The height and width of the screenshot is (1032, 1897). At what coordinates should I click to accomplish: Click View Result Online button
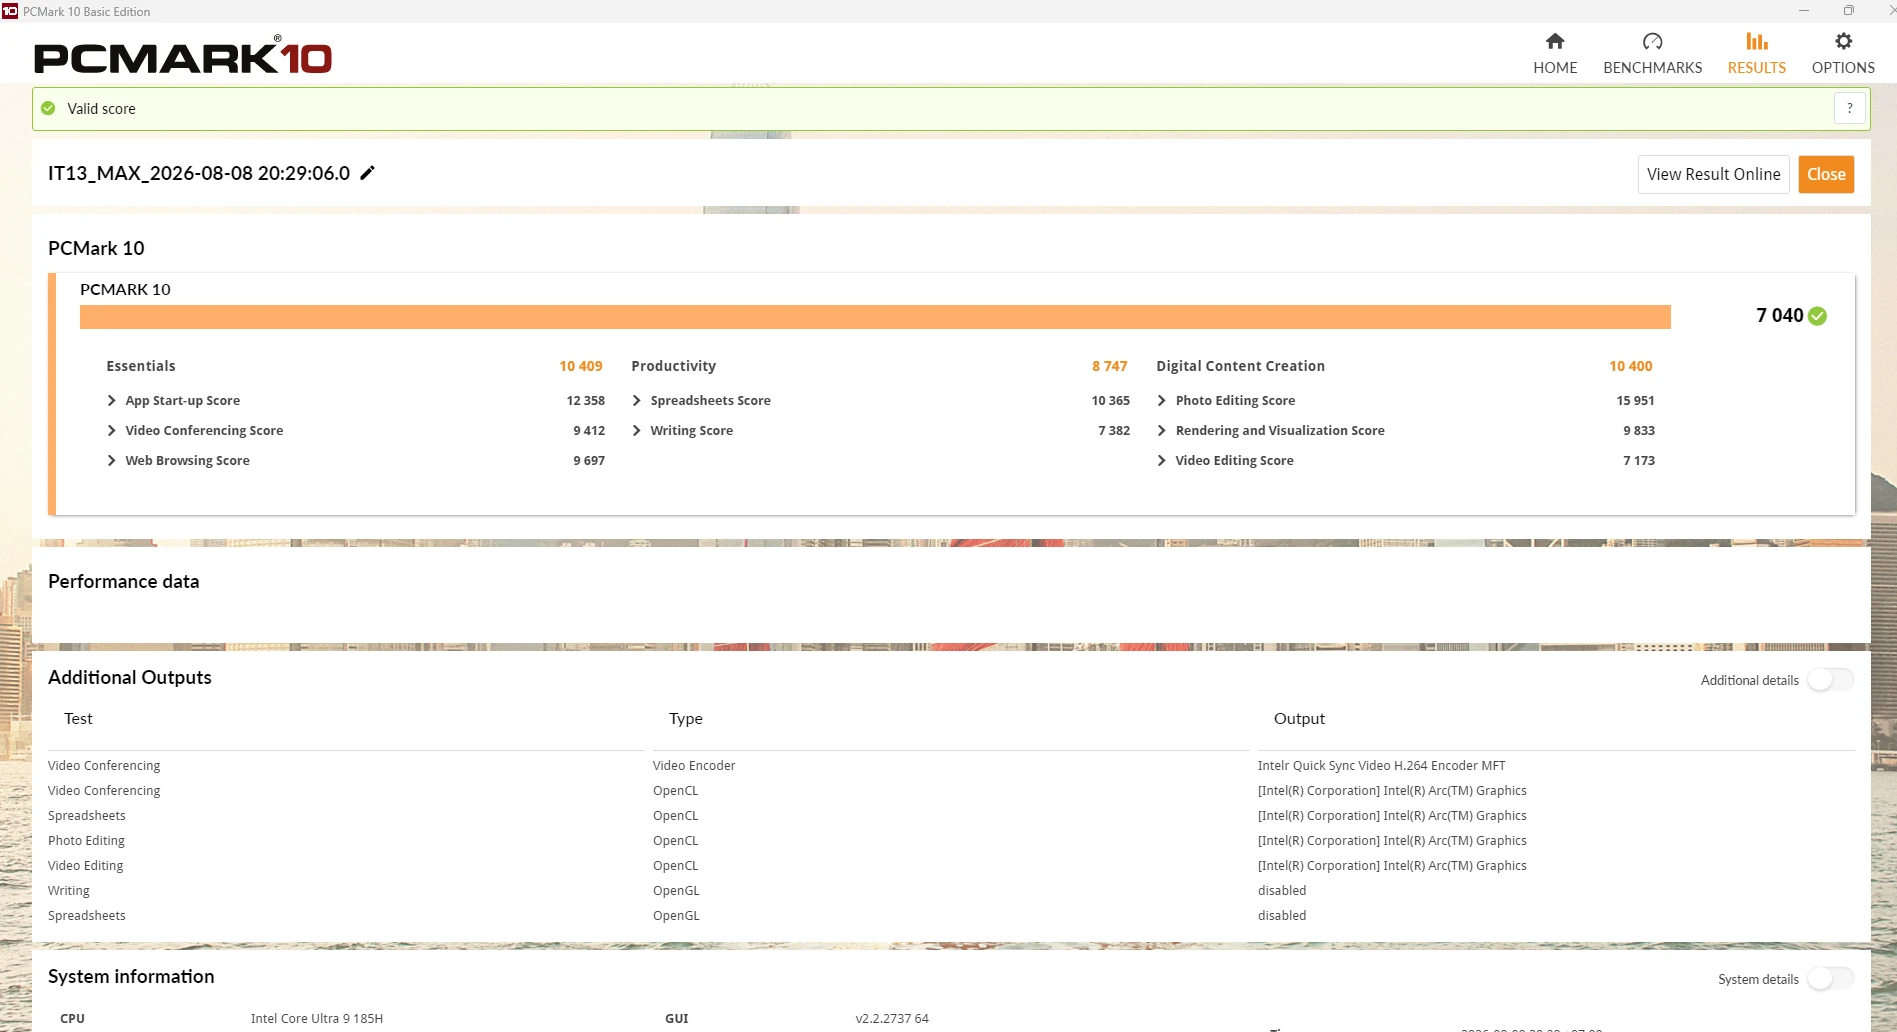click(1714, 174)
